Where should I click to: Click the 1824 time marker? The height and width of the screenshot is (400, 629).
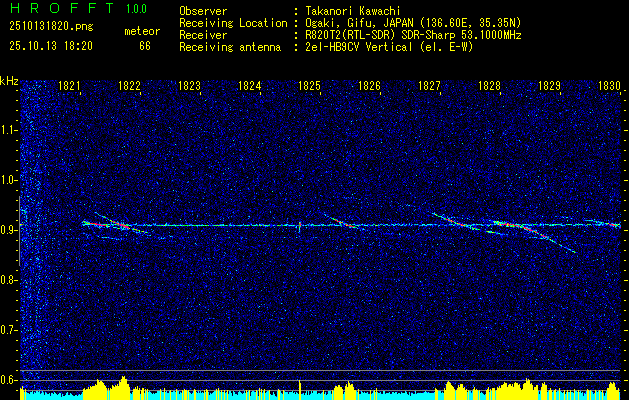pyautogui.click(x=250, y=85)
